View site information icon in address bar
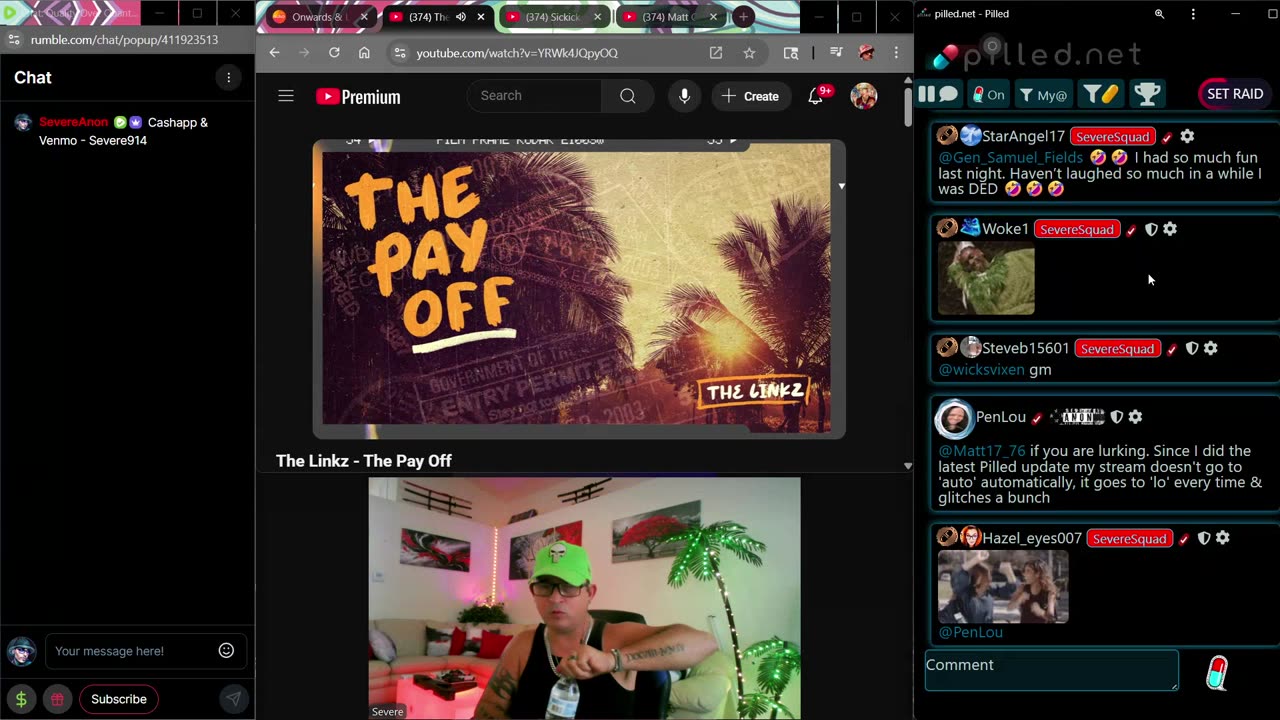This screenshot has height=720, width=1280. click(399, 53)
